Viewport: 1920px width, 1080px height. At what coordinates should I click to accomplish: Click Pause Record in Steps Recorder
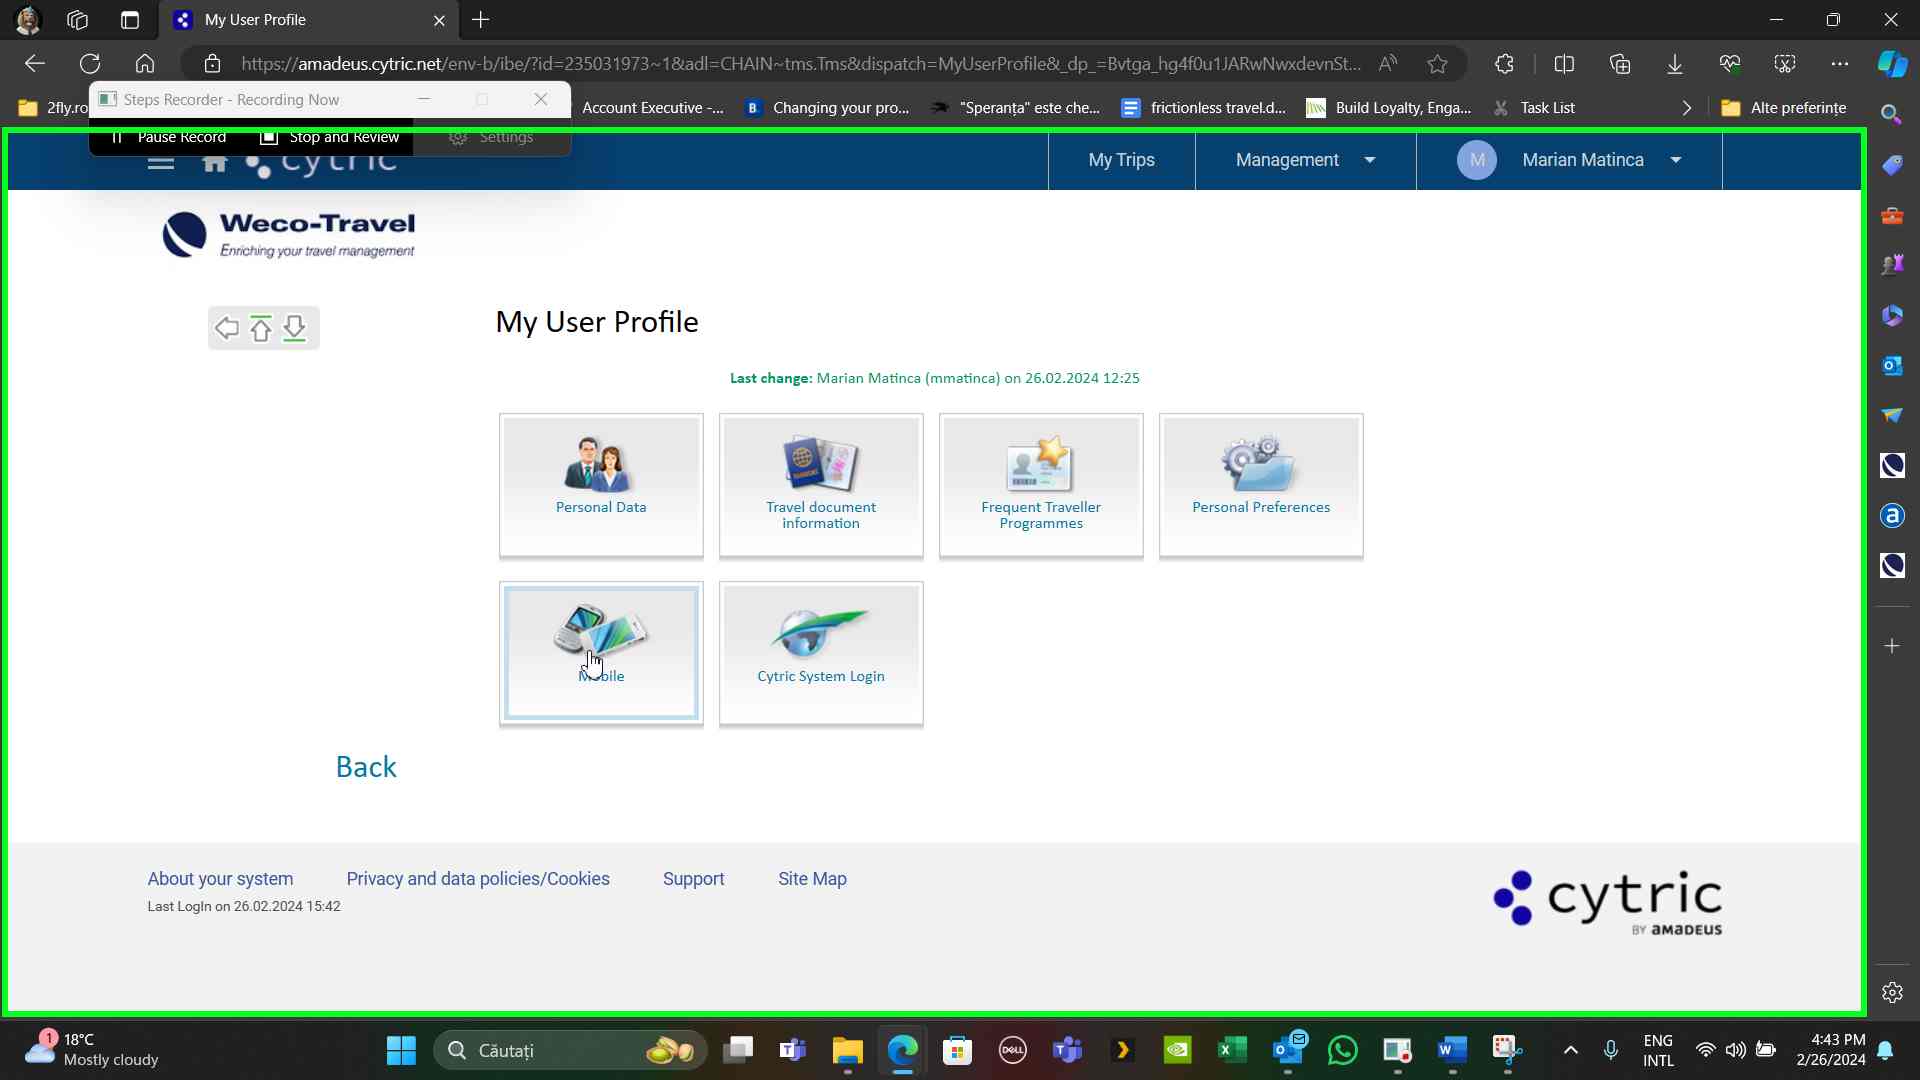click(169, 138)
